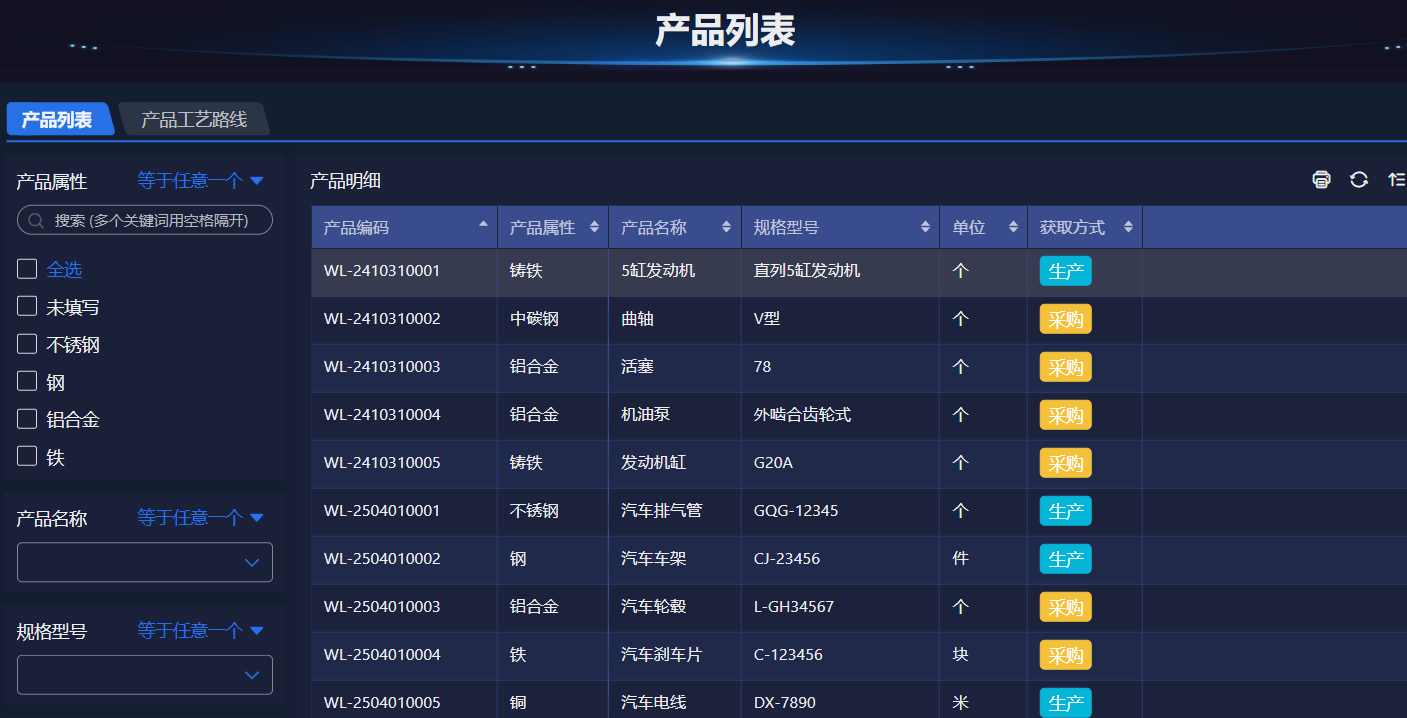Open 等于任意一个 dropdown for 产品名称
Viewport: 1407px width, 718px height.
200,517
